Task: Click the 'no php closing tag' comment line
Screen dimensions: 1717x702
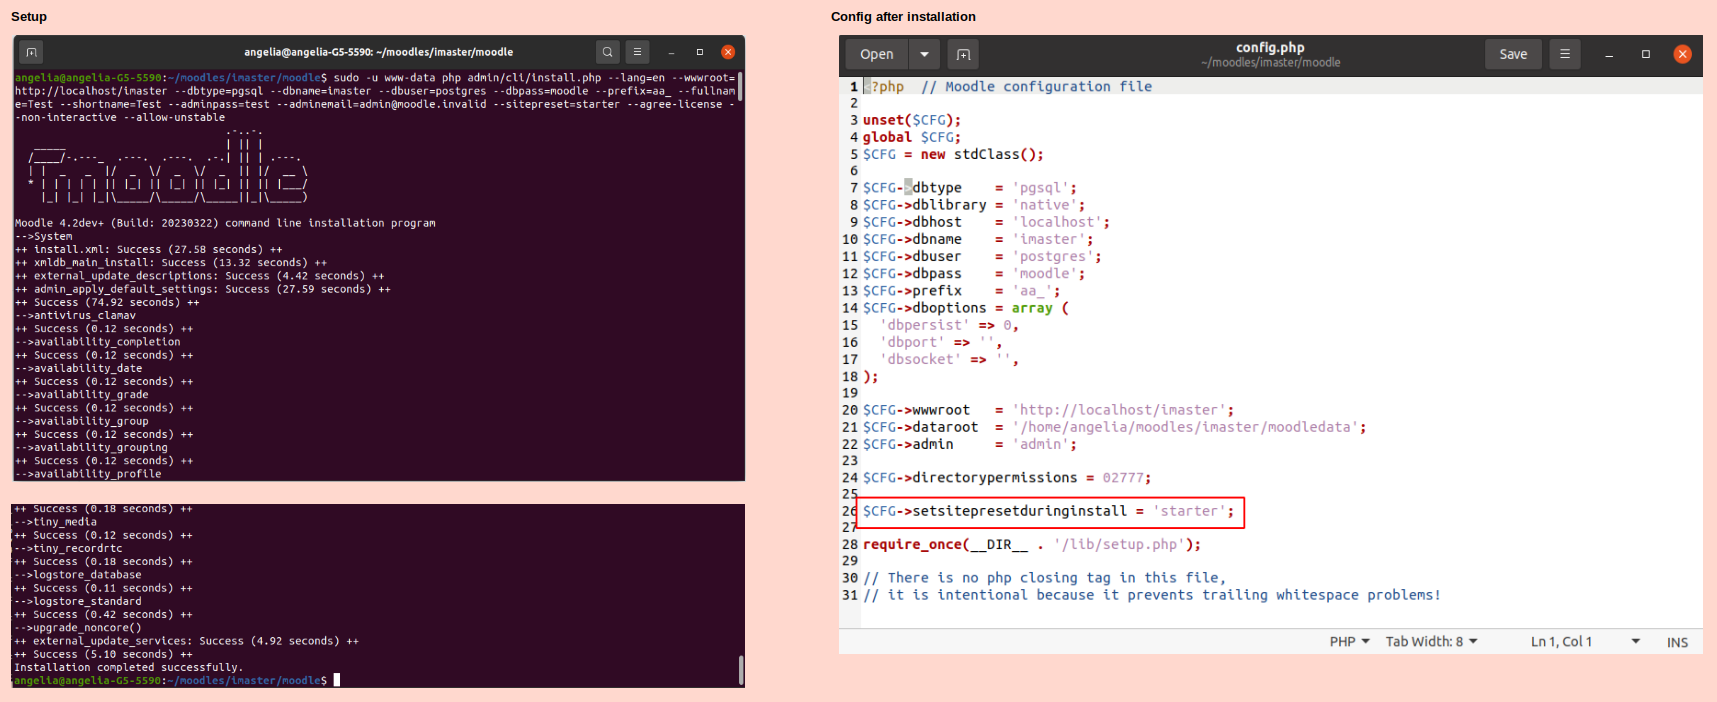Action: pos(1044,578)
